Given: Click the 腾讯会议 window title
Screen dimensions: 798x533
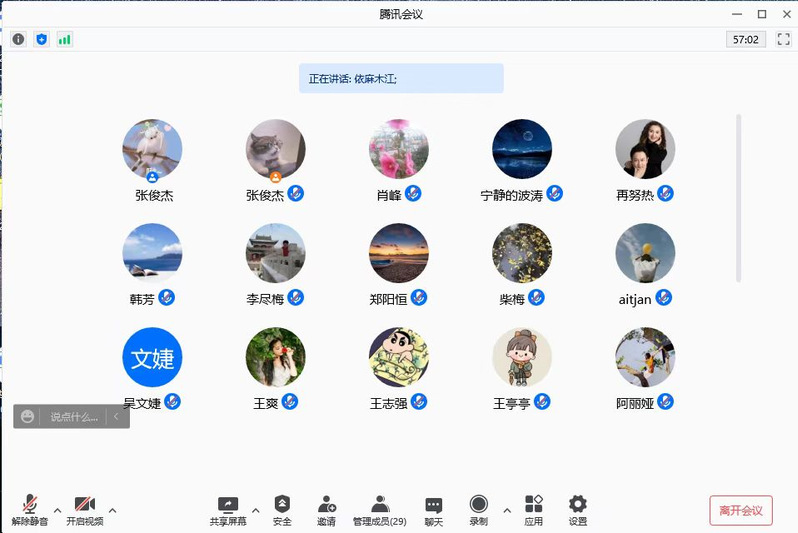Looking at the screenshot, I should point(401,14).
